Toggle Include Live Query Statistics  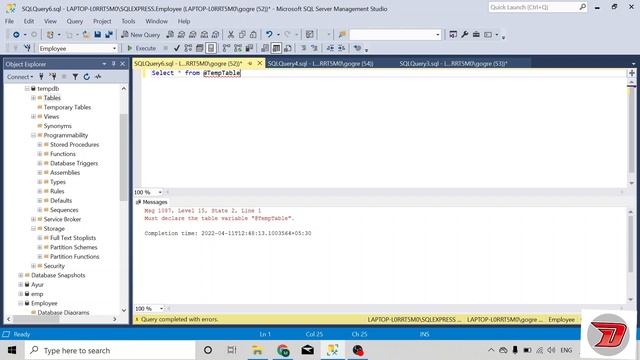click(238, 48)
